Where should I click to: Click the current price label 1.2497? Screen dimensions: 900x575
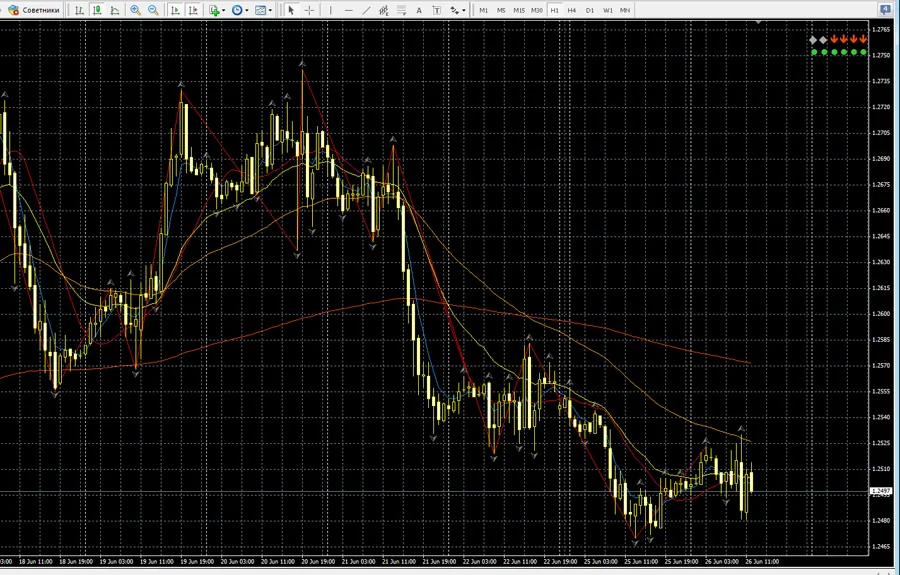pos(881,491)
